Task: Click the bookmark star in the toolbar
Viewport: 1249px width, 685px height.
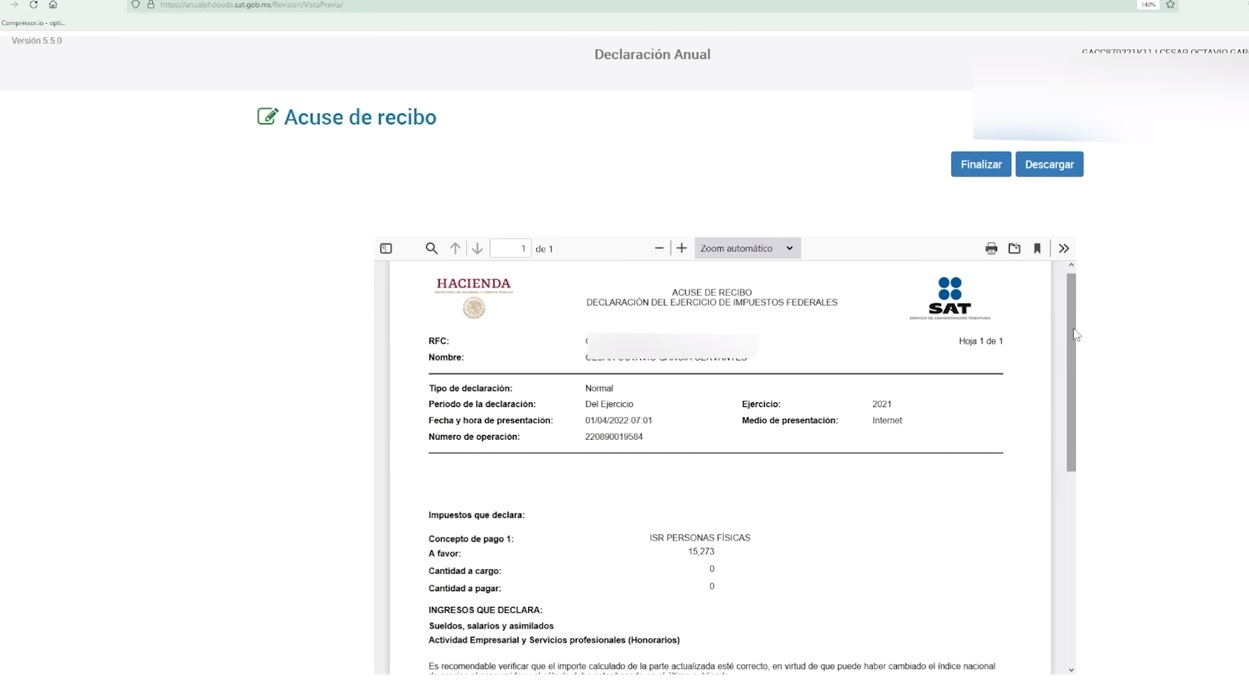Action: [x=1170, y=4]
